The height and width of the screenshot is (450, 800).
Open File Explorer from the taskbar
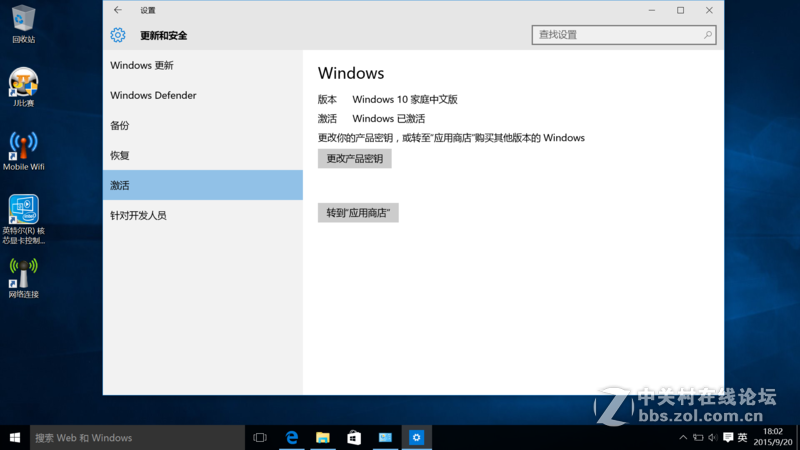323,438
